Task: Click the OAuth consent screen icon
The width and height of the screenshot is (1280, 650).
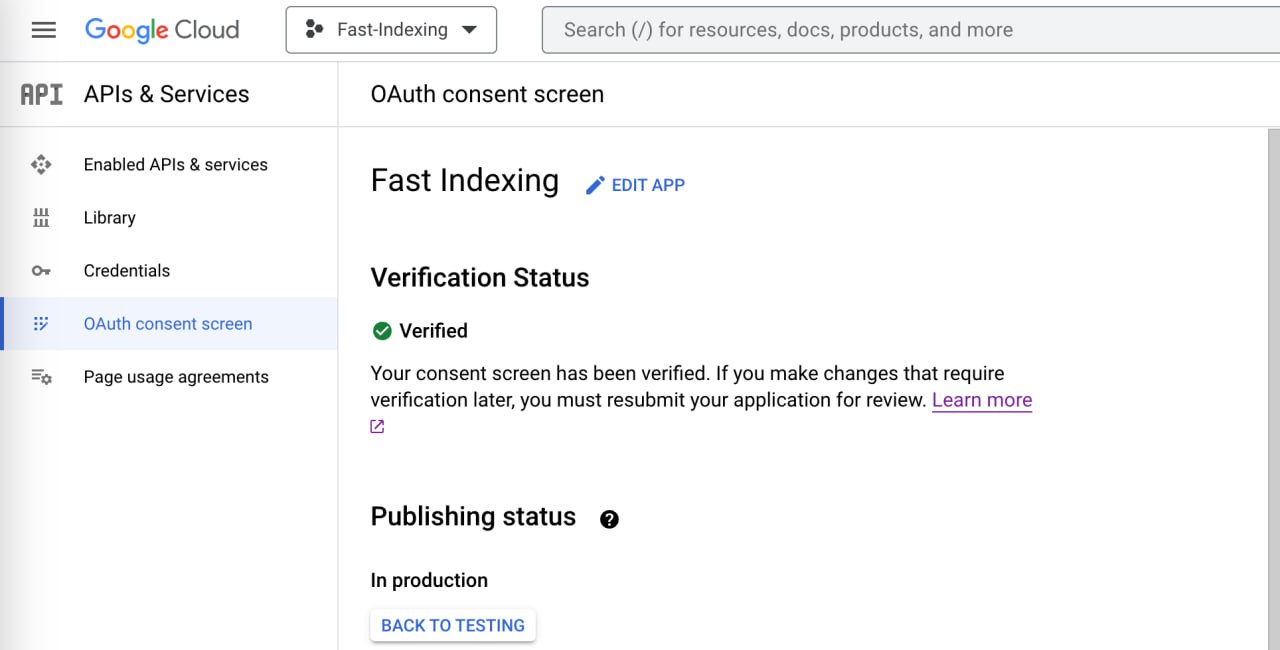Action: 41,324
